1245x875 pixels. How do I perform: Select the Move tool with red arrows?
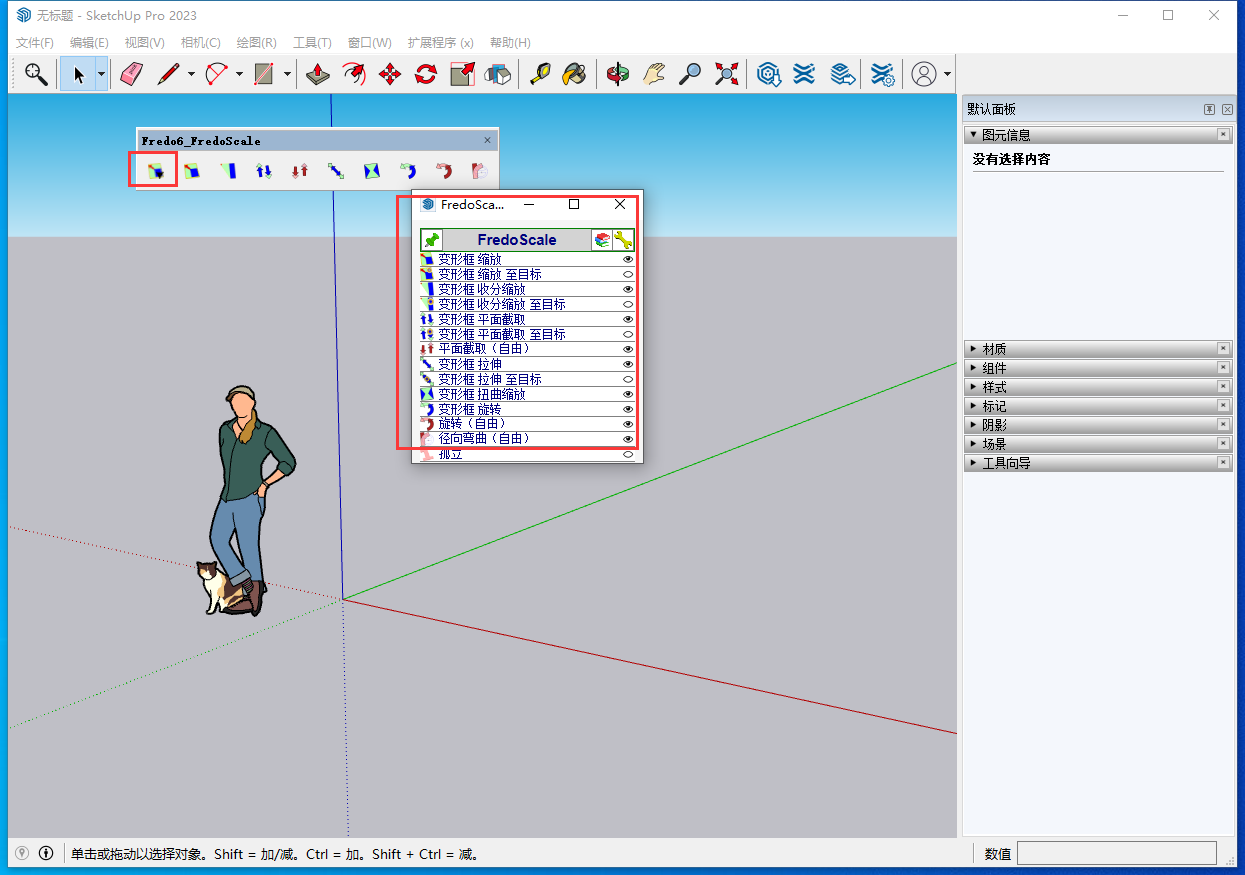pyautogui.click(x=390, y=74)
